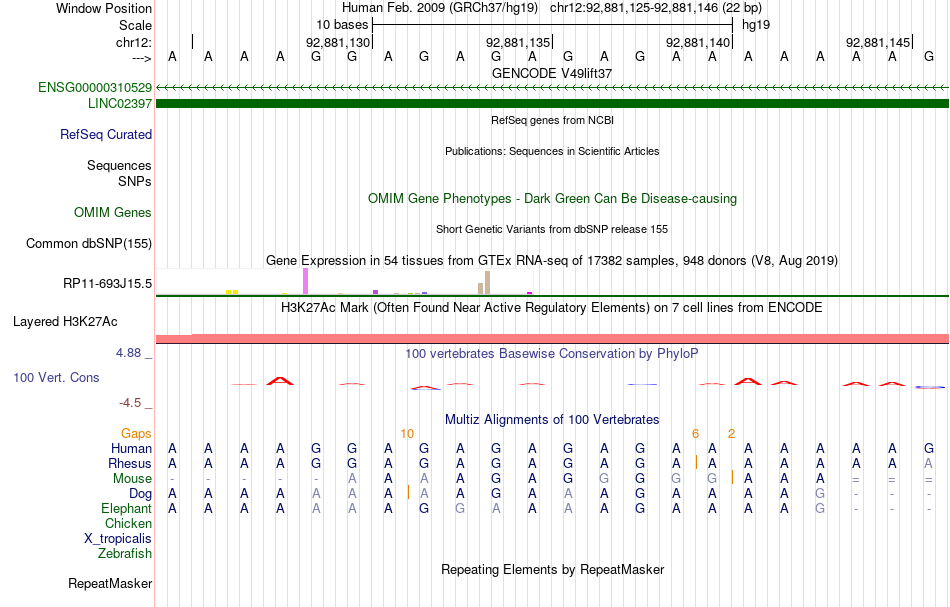Image resolution: width=950 pixels, height=607 pixels.
Task: Open Short Genetic Variants from dbSNP title
Action: point(552,229)
